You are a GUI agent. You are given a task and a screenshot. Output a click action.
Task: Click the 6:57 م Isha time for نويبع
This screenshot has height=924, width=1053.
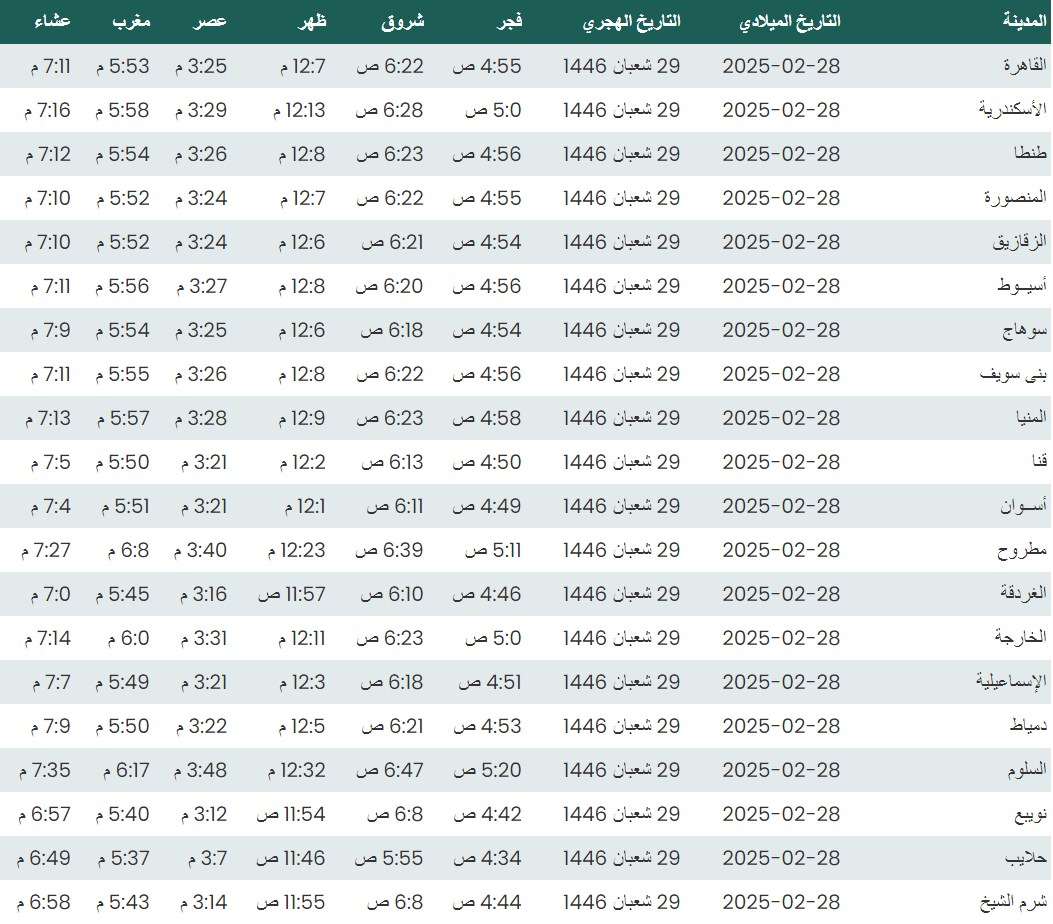(44, 814)
